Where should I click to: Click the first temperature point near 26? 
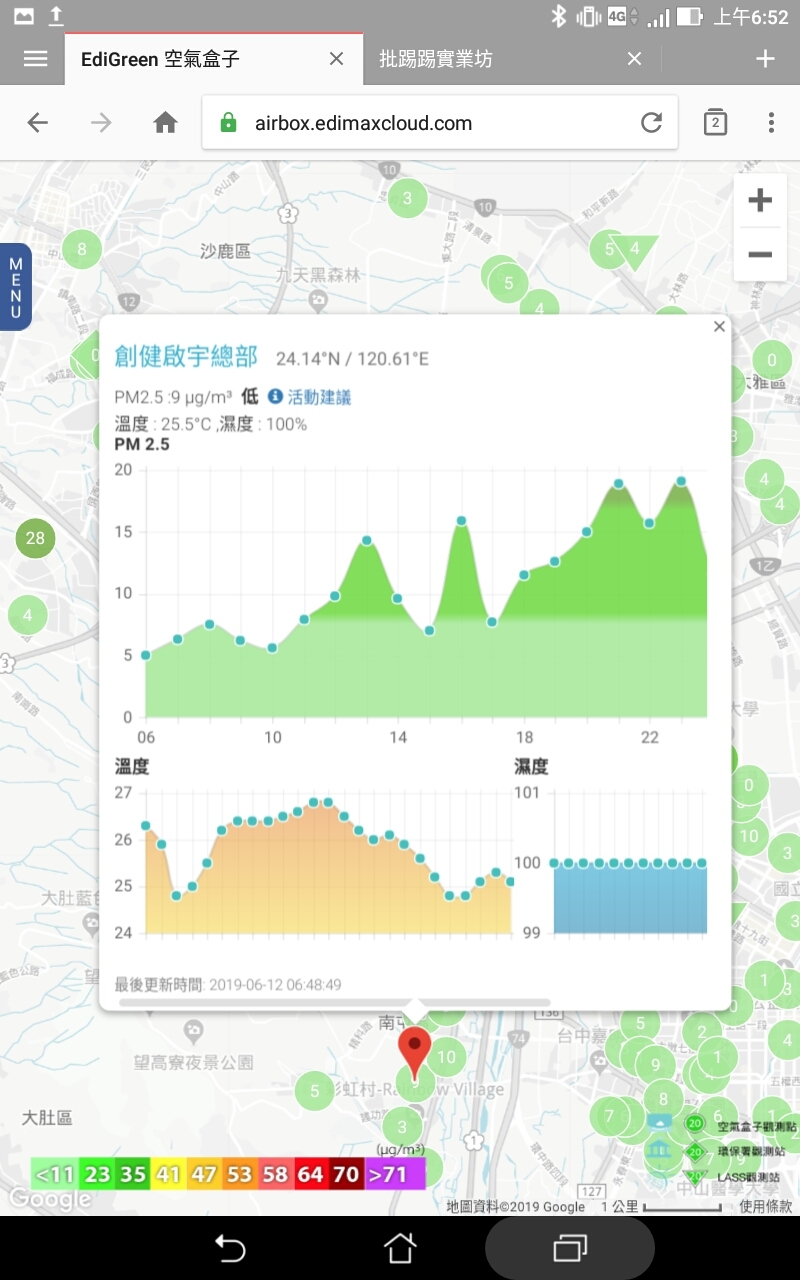click(146, 826)
